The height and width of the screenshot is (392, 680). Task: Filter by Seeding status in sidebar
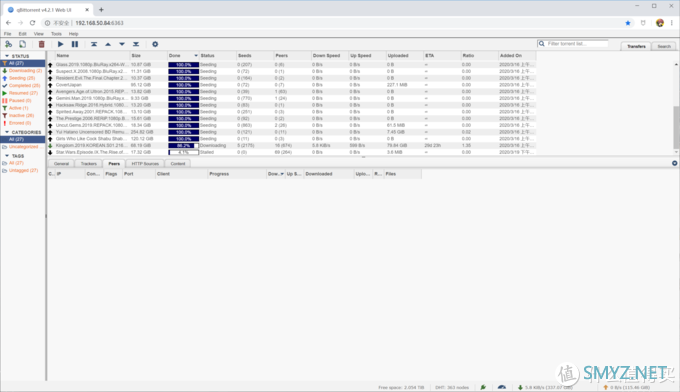click(23, 78)
